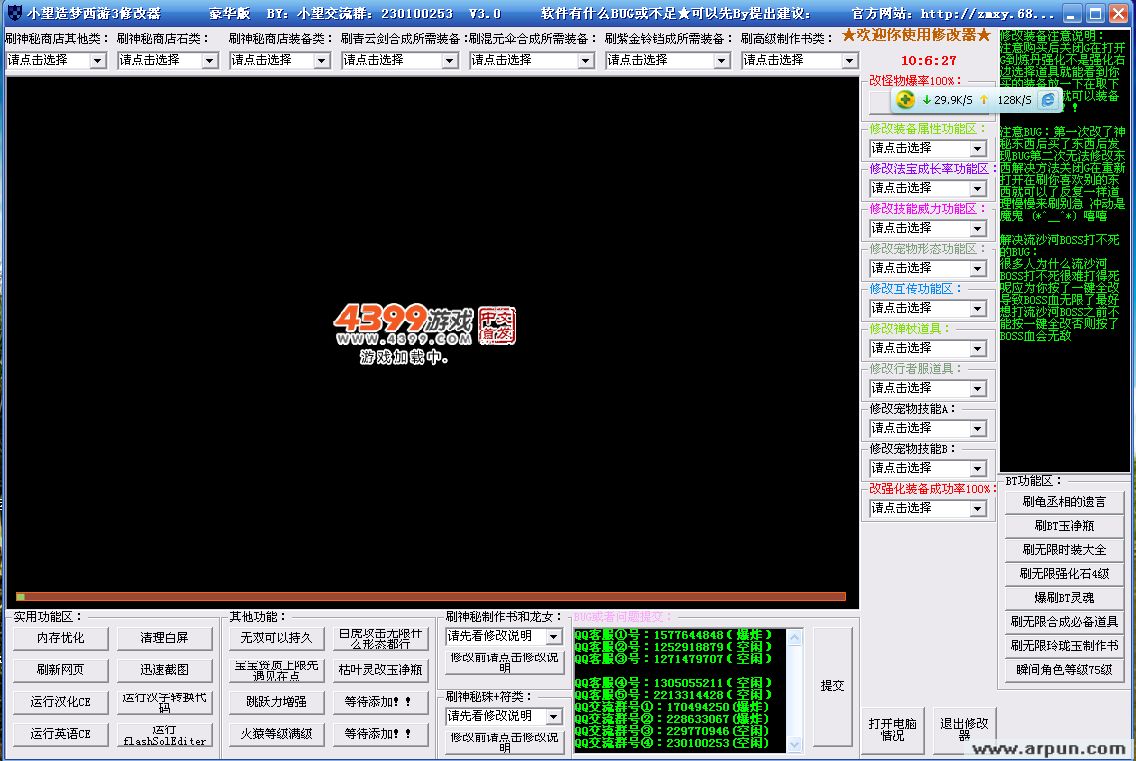Click the QQ客服①号 1577644848 line
The height and width of the screenshot is (761, 1136).
coord(673,636)
